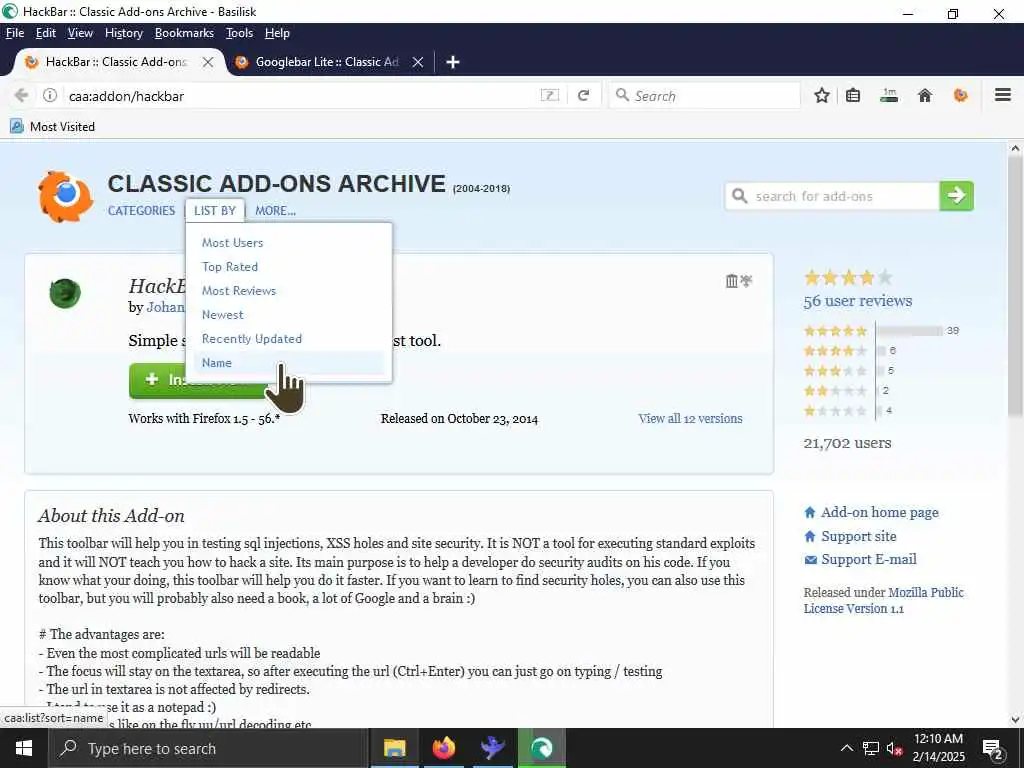Open Mozilla Public License Version 1.1 link

click(x=884, y=600)
